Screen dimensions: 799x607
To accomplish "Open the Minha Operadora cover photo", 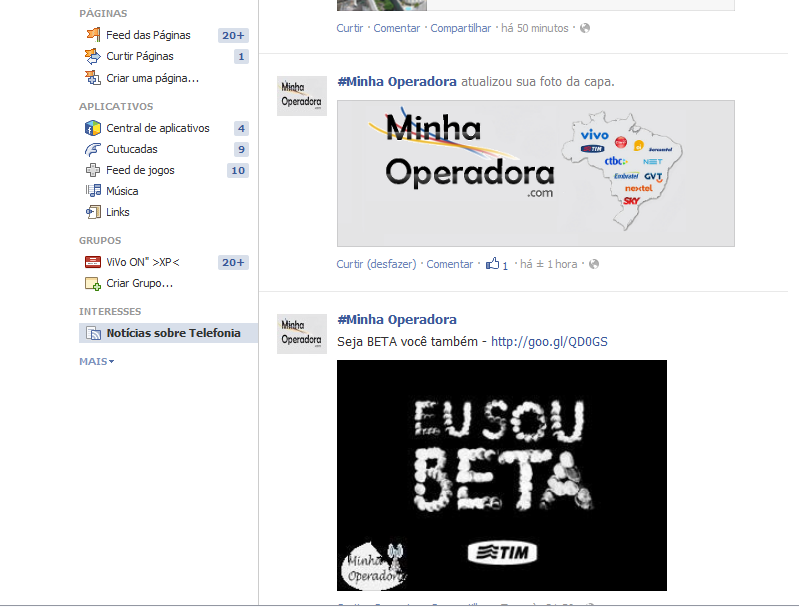I will point(535,173).
